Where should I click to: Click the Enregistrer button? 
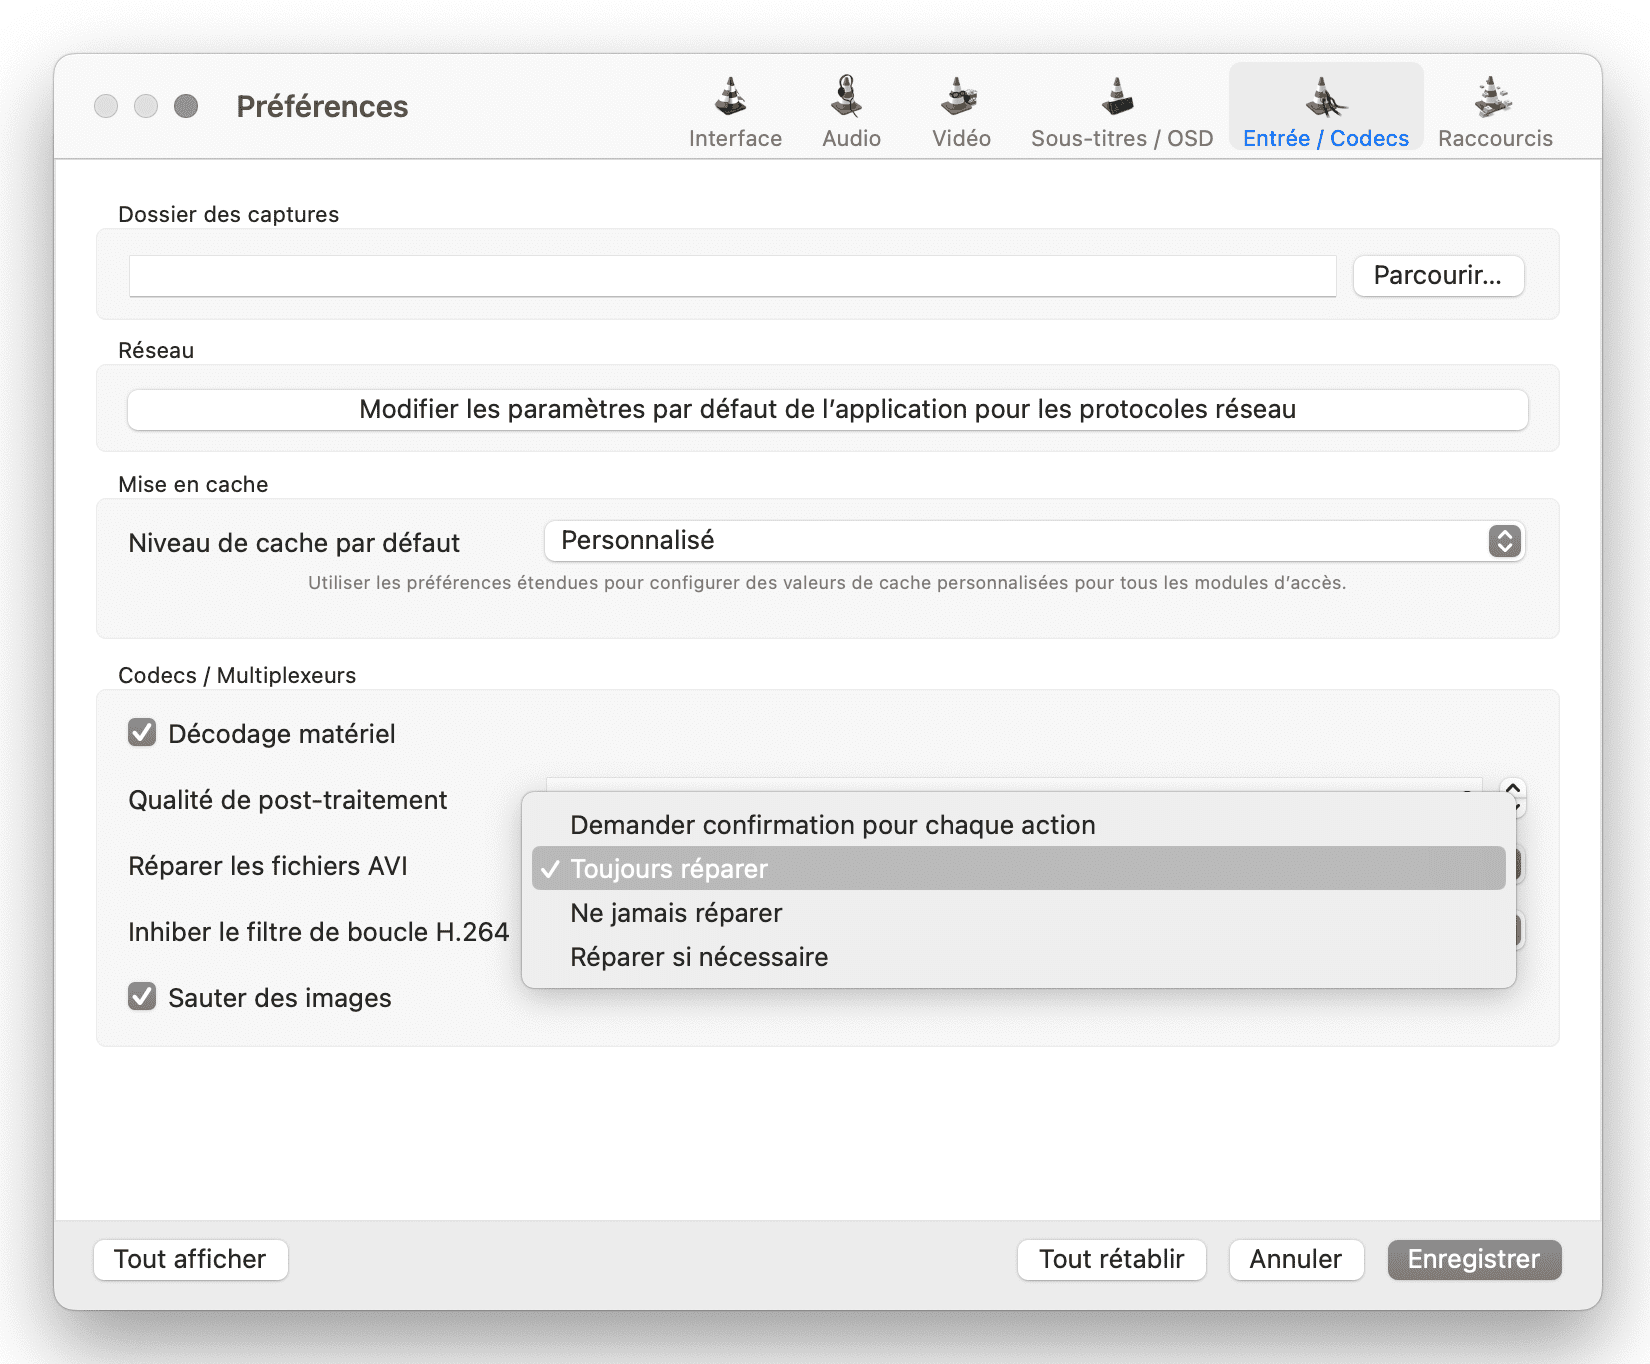(1474, 1259)
